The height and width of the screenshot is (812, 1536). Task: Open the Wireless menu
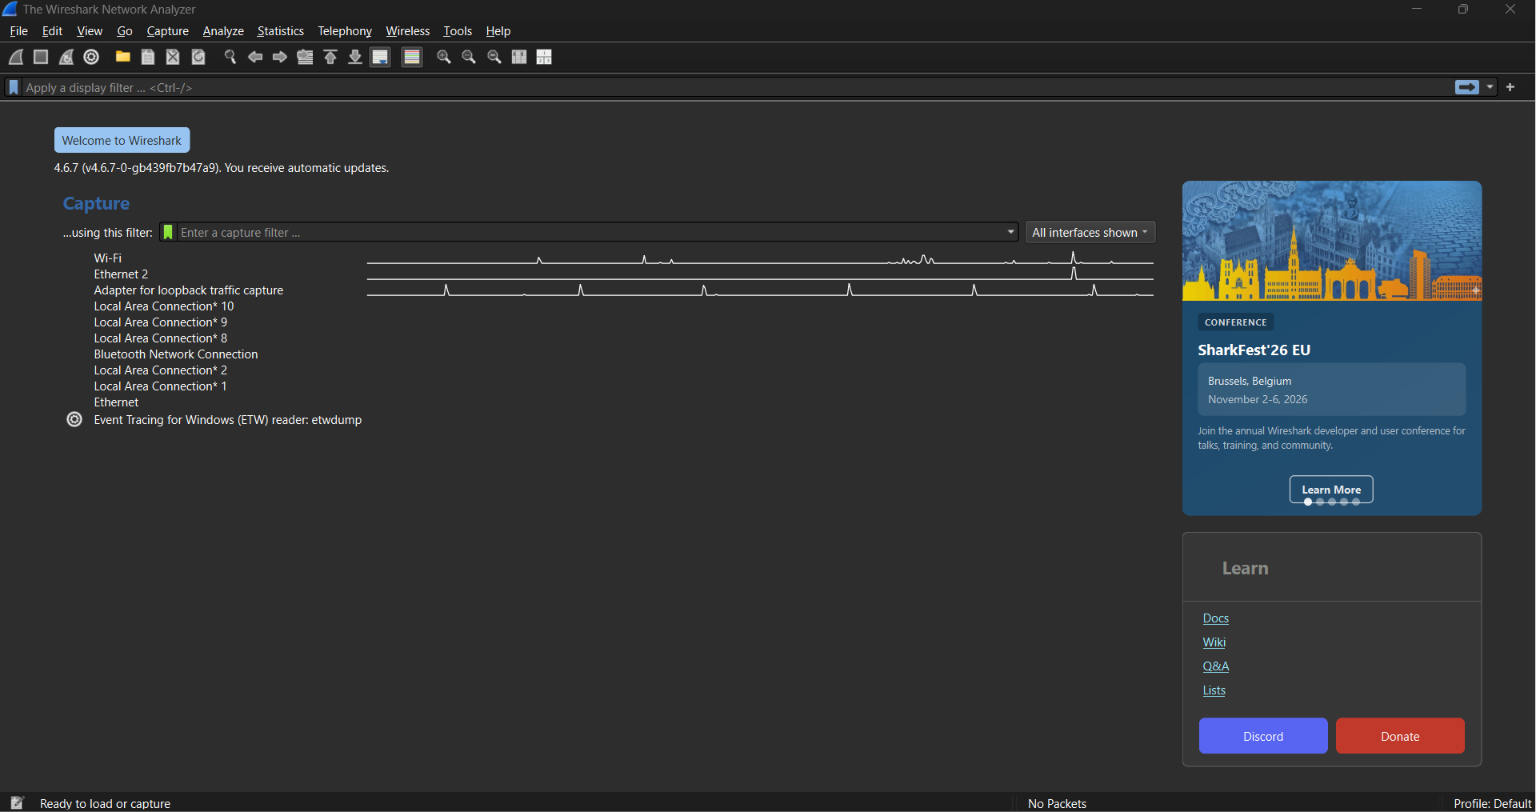point(408,31)
